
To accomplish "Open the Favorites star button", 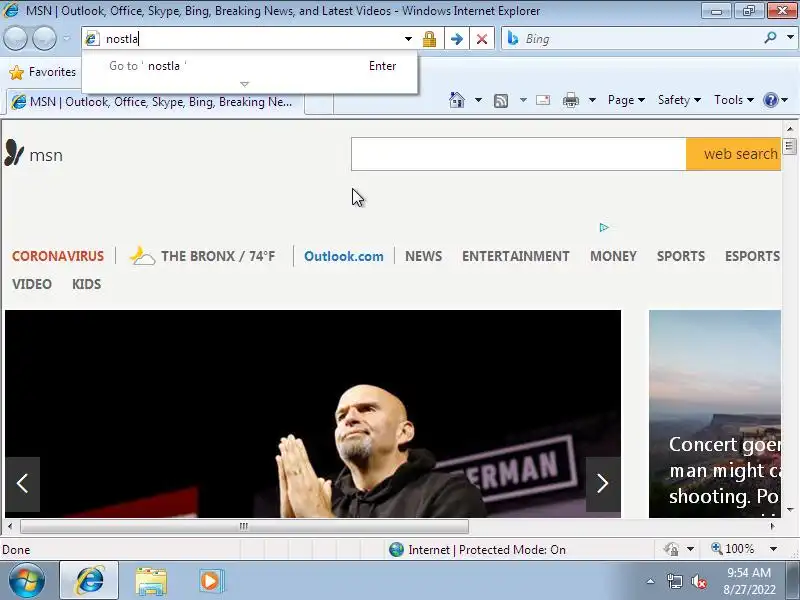I will (x=42, y=72).
